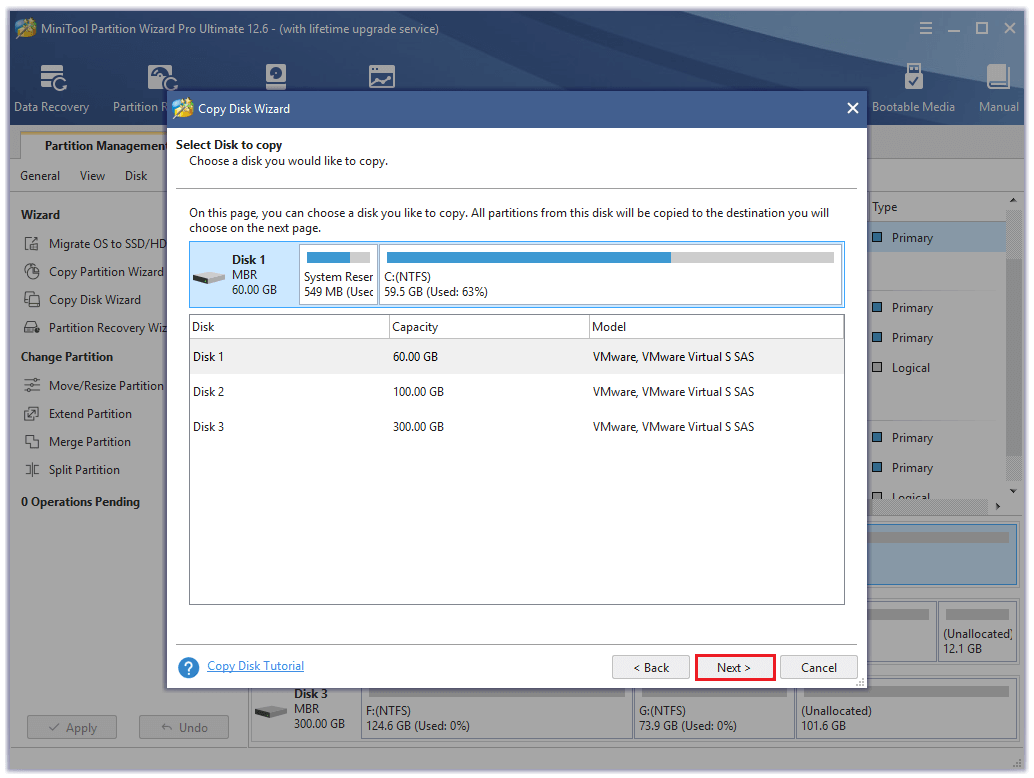This screenshot has width=1034, height=778.
Task: Open the Space Analyzer toolbar icon
Action: tap(382, 77)
